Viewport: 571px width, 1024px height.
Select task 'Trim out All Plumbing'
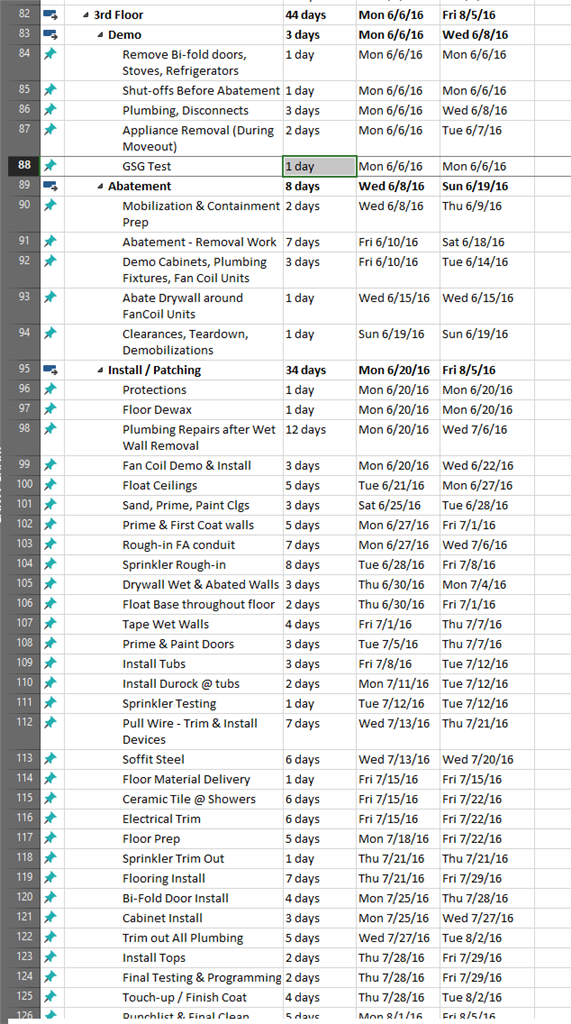tap(183, 938)
